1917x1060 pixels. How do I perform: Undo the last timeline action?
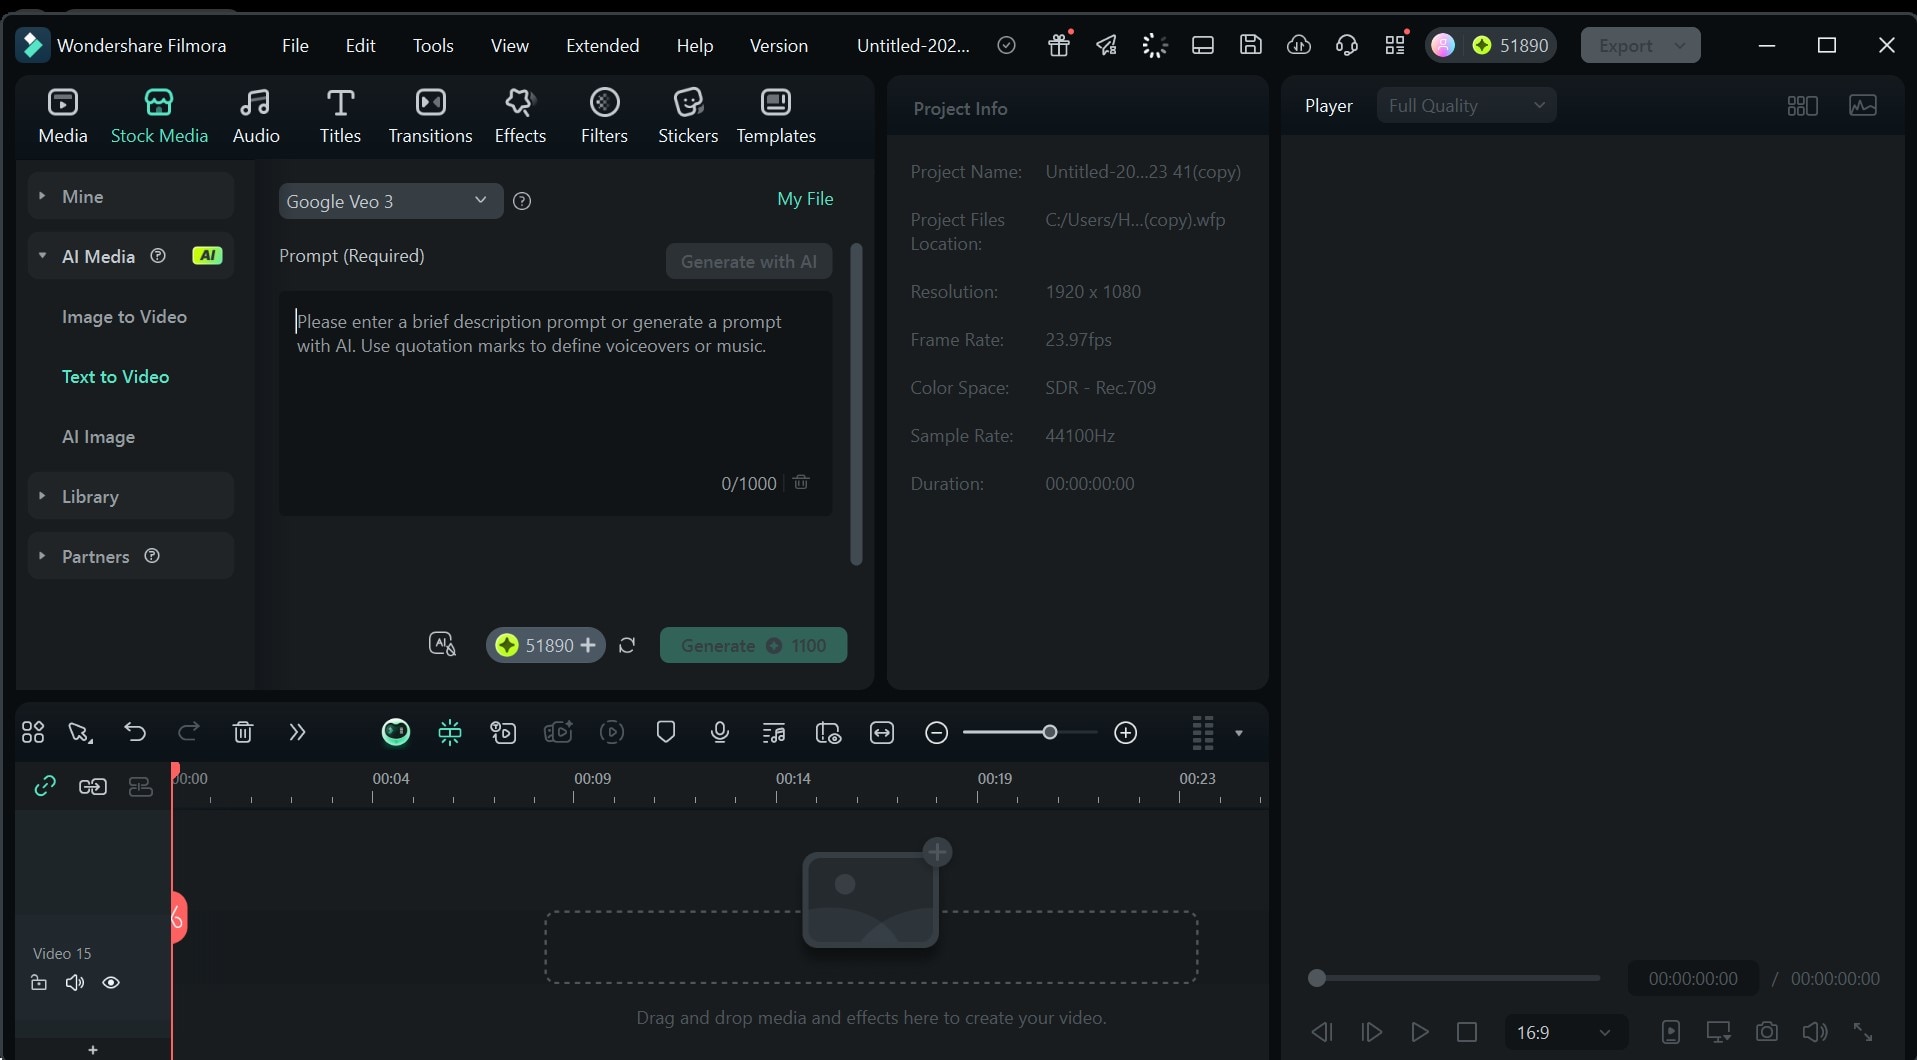135,732
